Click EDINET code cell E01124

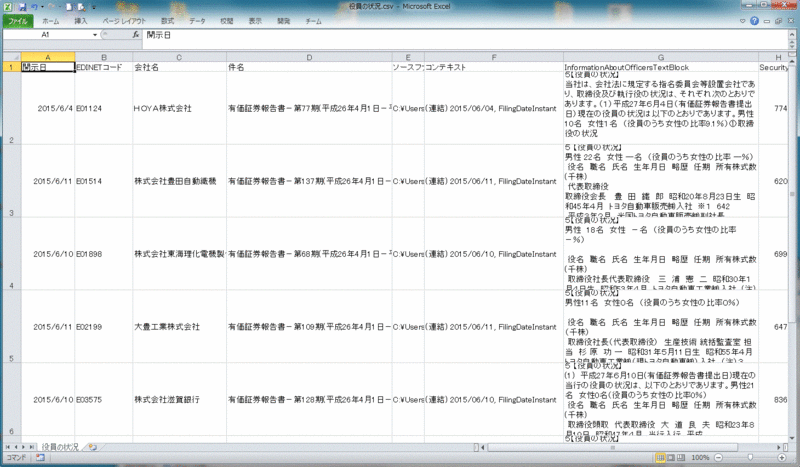104,108
